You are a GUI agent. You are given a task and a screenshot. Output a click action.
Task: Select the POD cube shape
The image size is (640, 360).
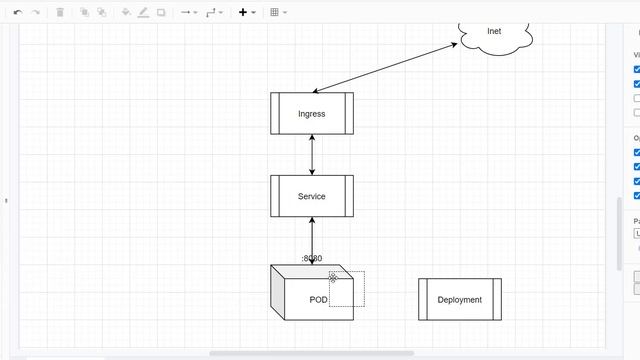(312, 292)
